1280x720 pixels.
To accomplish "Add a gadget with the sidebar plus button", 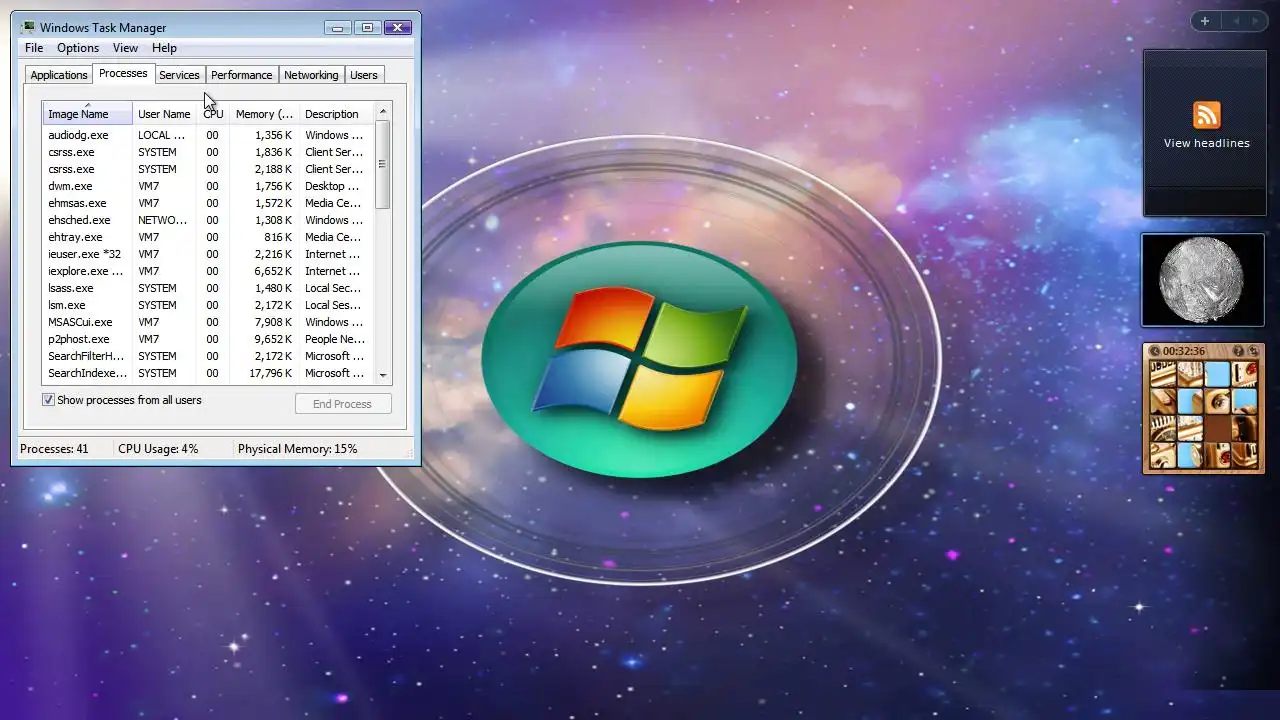I will [x=1205, y=21].
